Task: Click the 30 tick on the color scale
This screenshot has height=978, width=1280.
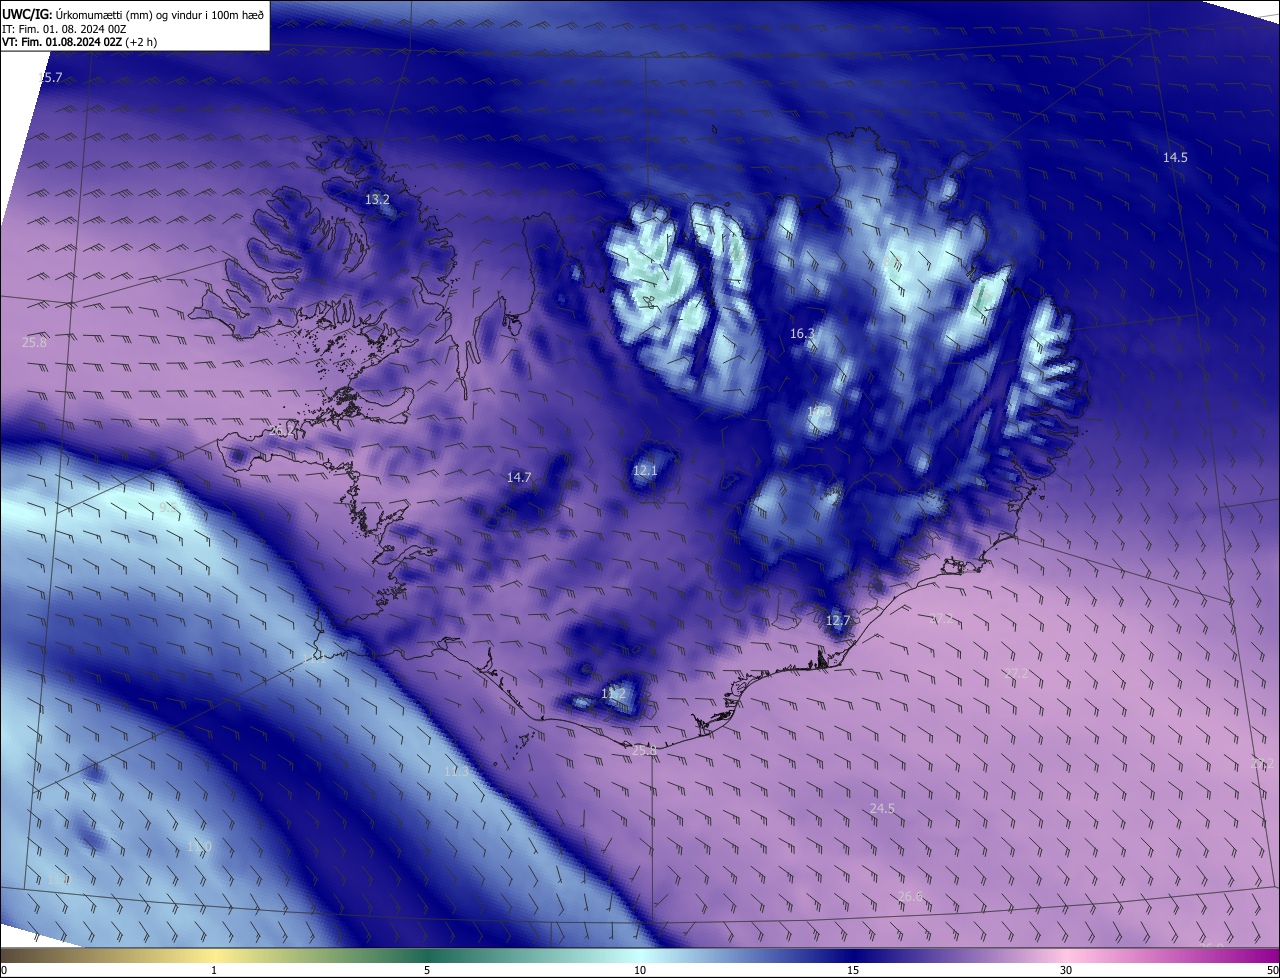Action: (x=1066, y=971)
